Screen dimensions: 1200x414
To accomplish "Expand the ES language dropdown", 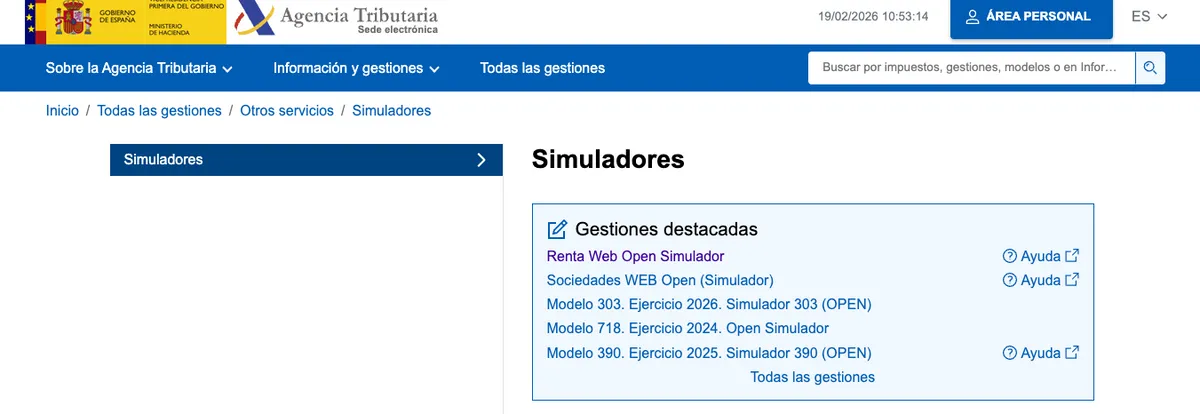I will pyautogui.click(x=1149, y=17).
